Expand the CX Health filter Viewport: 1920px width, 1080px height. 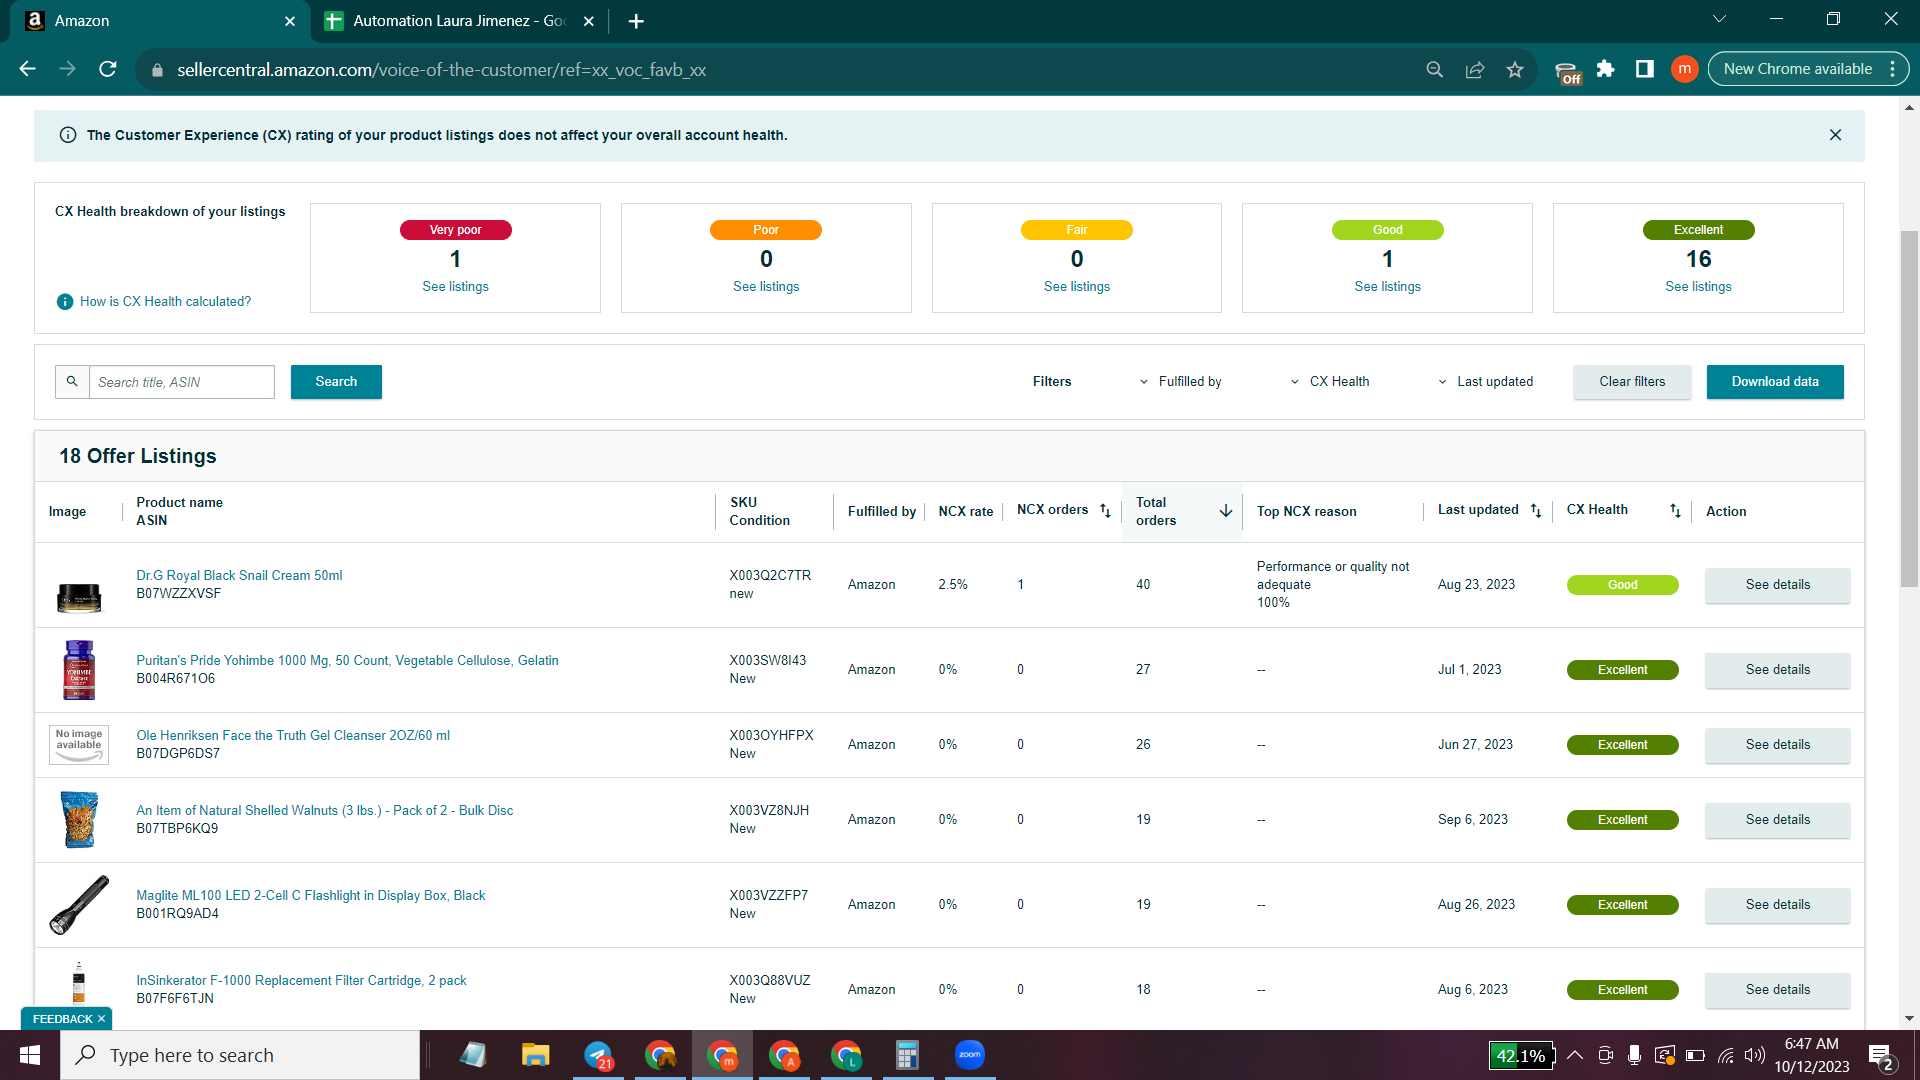[1330, 382]
